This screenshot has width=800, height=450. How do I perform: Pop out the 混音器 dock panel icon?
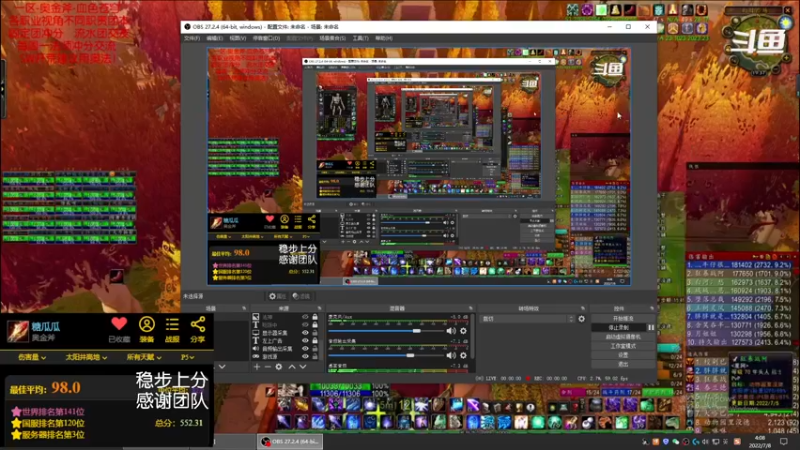click(x=470, y=308)
